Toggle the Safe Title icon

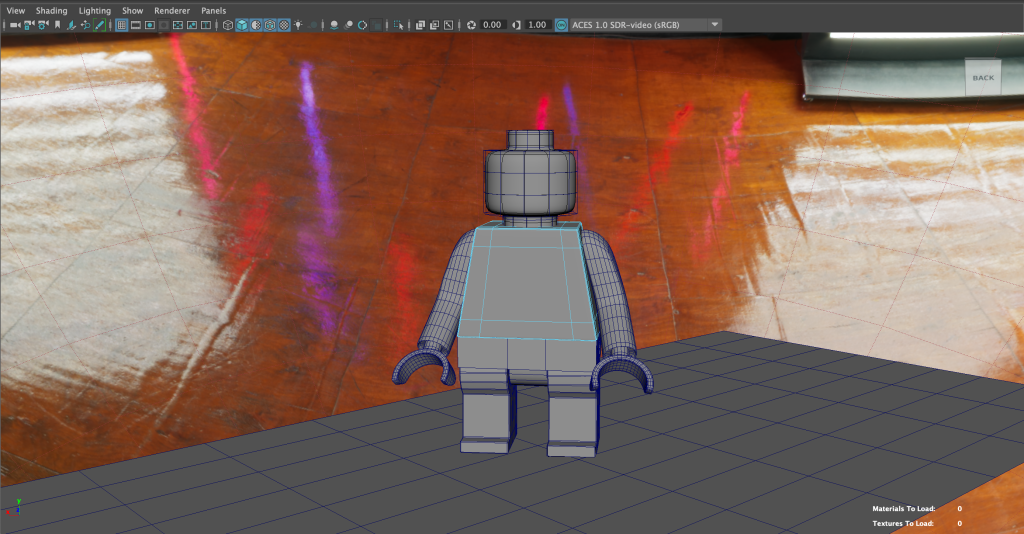[x=206, y=25]
